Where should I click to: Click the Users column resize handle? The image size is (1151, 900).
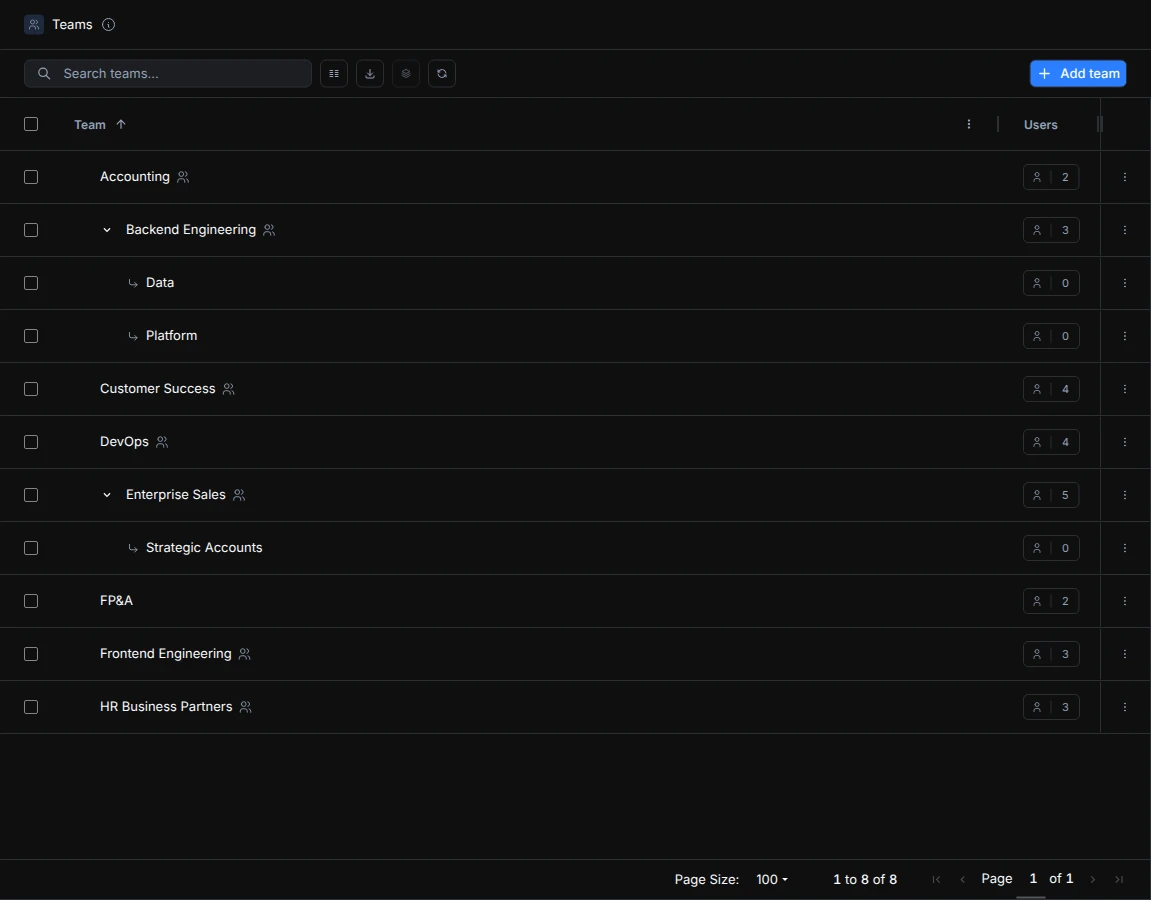(1100, 124)
